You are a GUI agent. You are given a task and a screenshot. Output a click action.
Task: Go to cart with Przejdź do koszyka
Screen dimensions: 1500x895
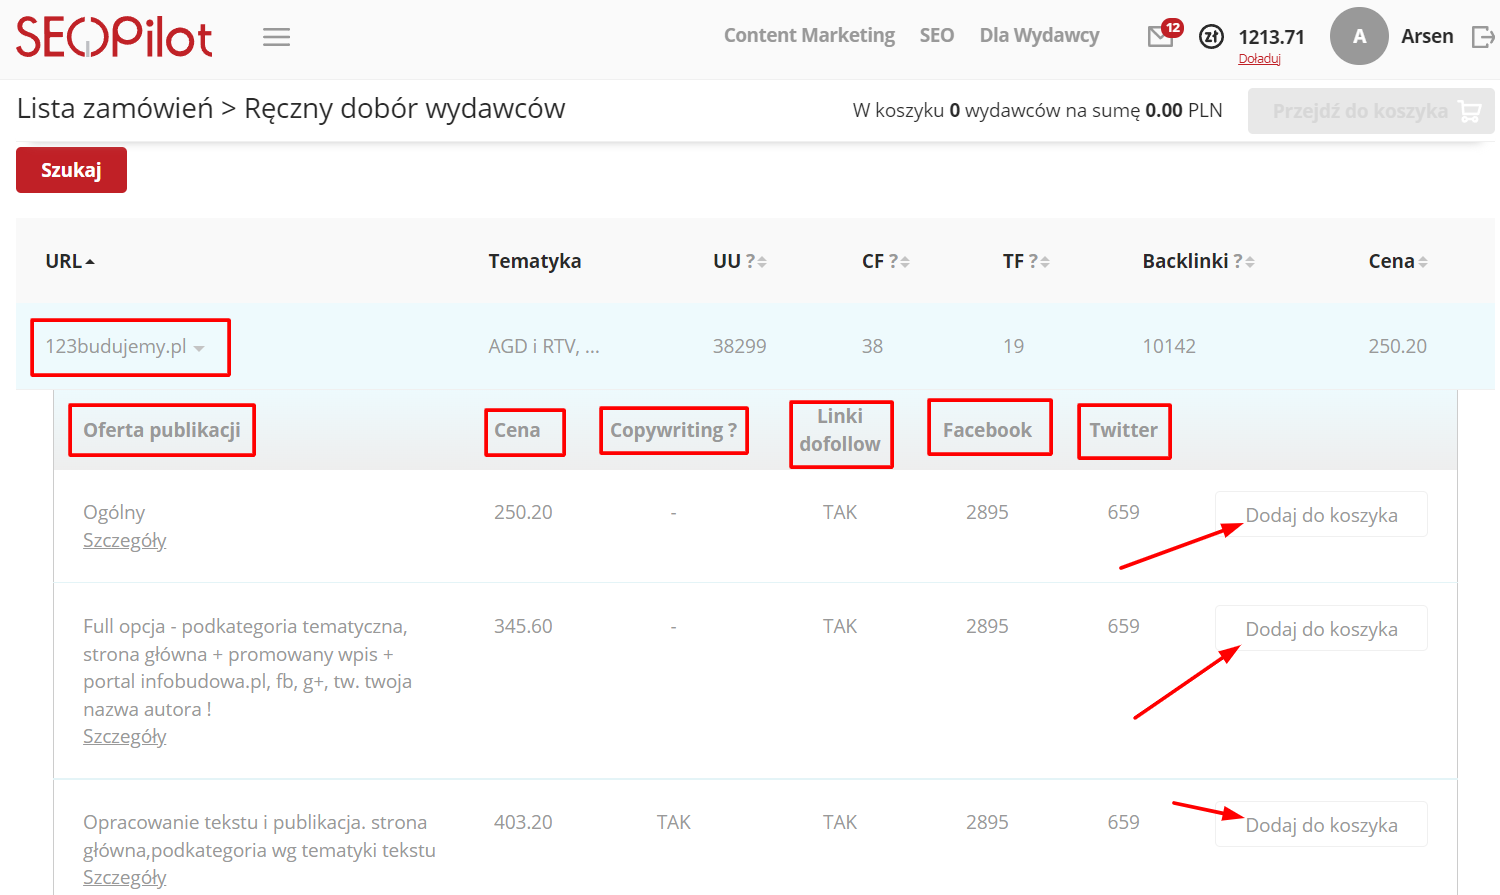coord(1370,111)
